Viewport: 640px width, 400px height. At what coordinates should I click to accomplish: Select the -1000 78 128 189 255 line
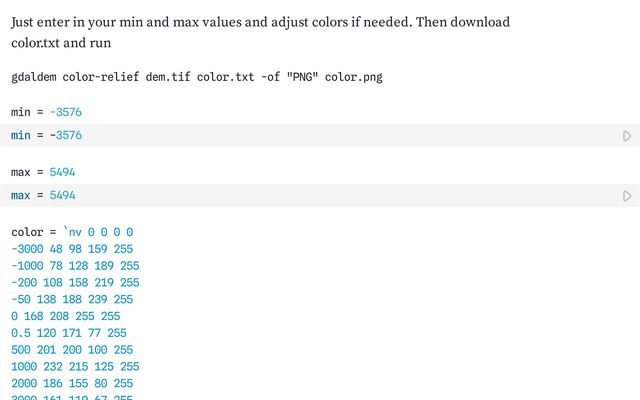(x=75, y=266)
